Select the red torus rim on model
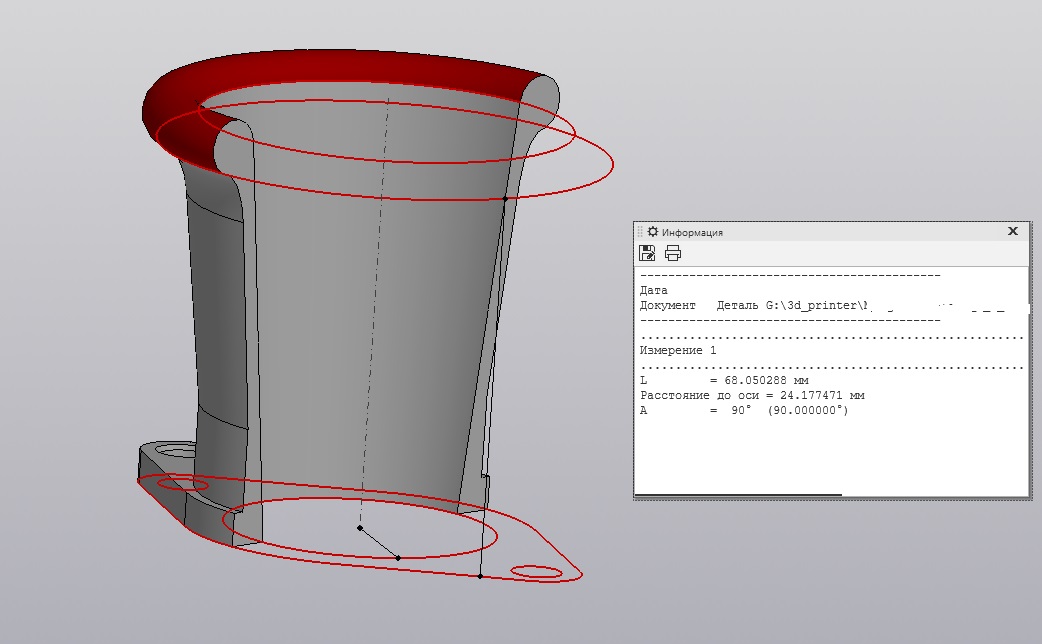Screen dimensions: 1042x644 pos(332,68)
